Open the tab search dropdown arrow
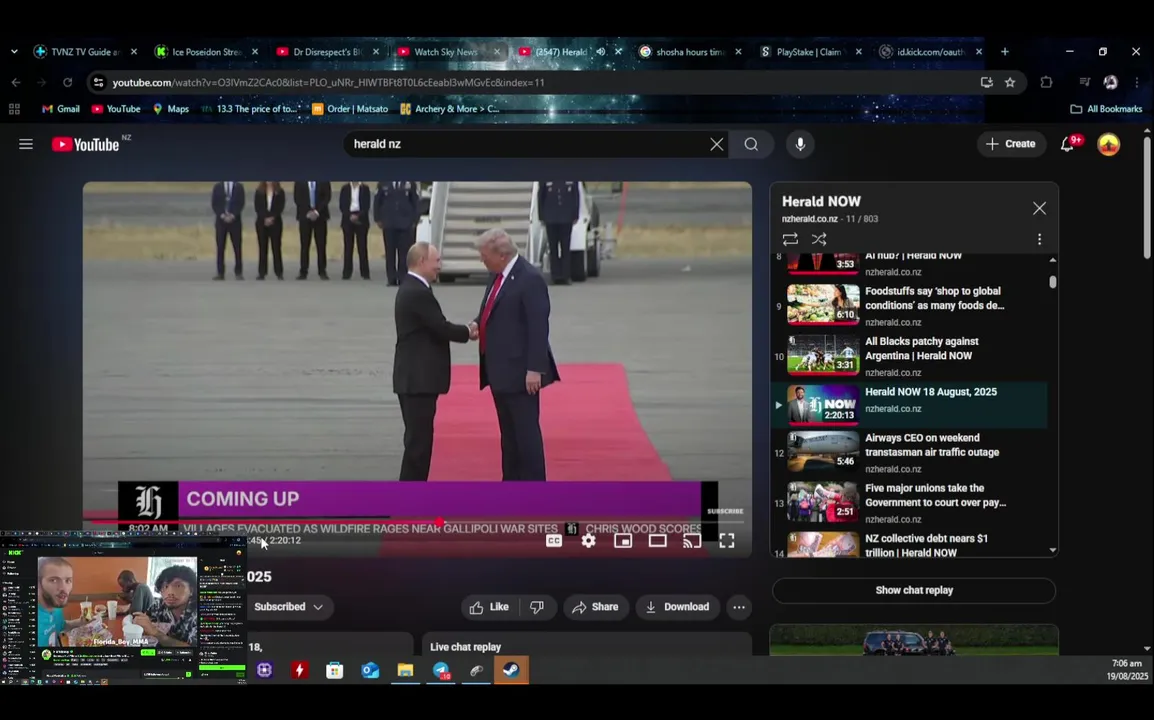 tap(14, 52)
